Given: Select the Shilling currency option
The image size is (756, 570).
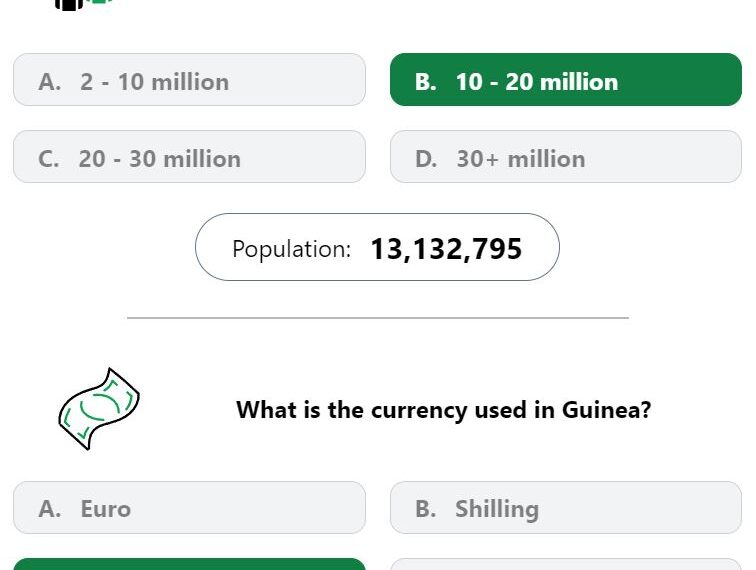Looking at the screenshot, I should [x=566, y=507].
